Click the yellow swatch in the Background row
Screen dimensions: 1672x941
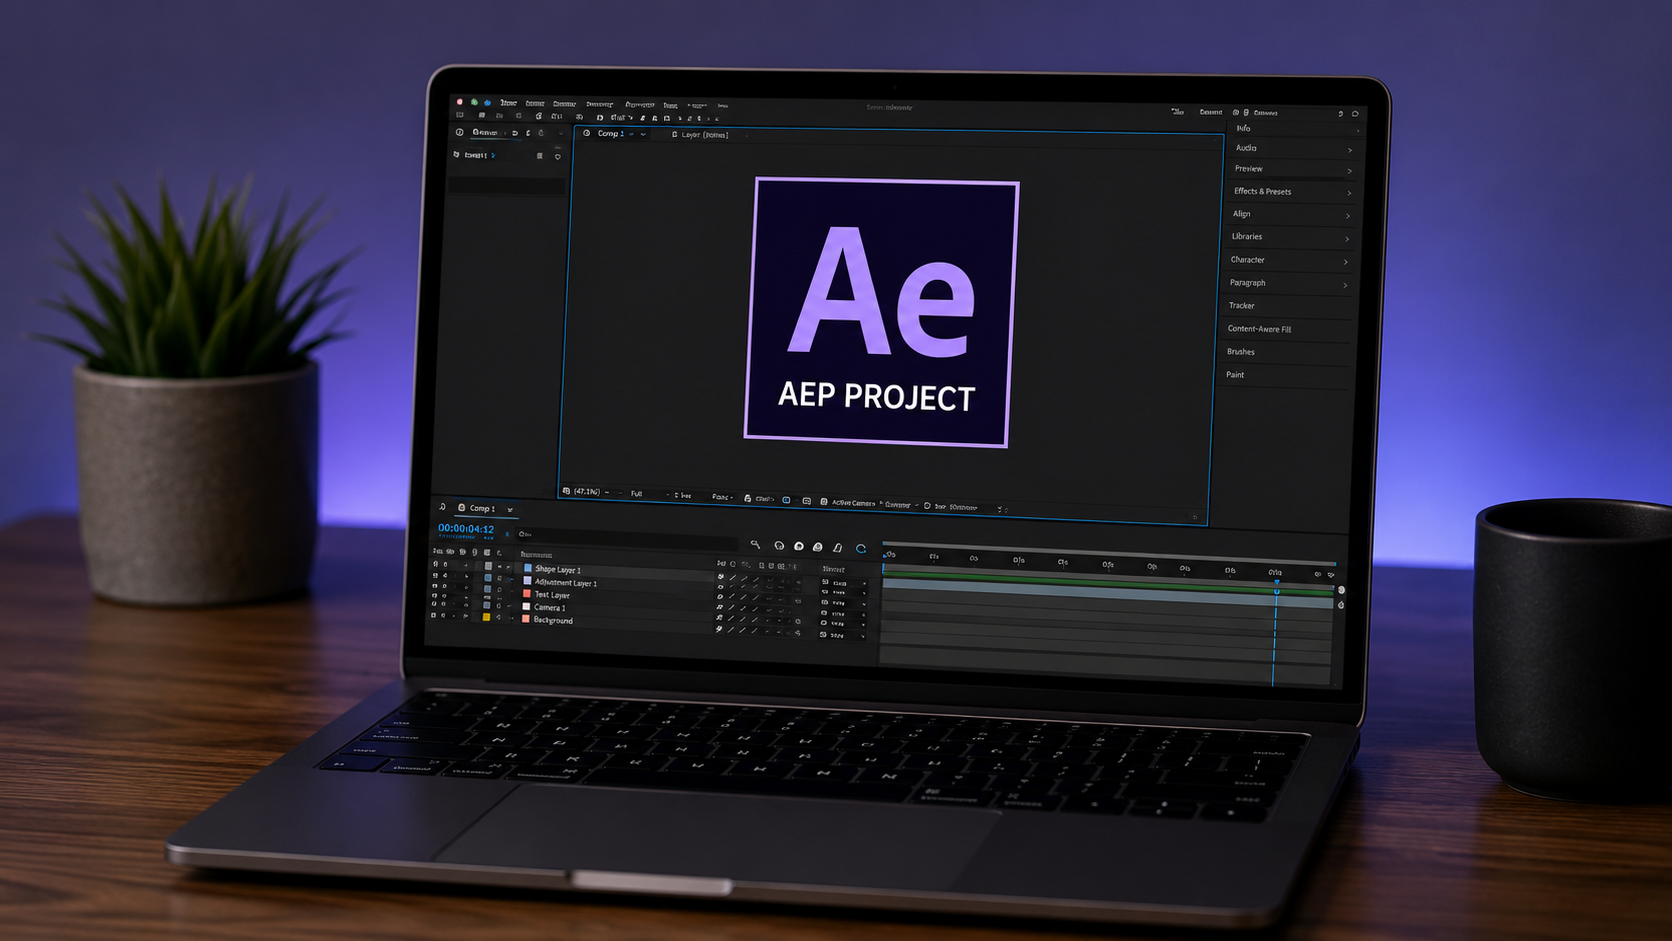pos(487,617)
